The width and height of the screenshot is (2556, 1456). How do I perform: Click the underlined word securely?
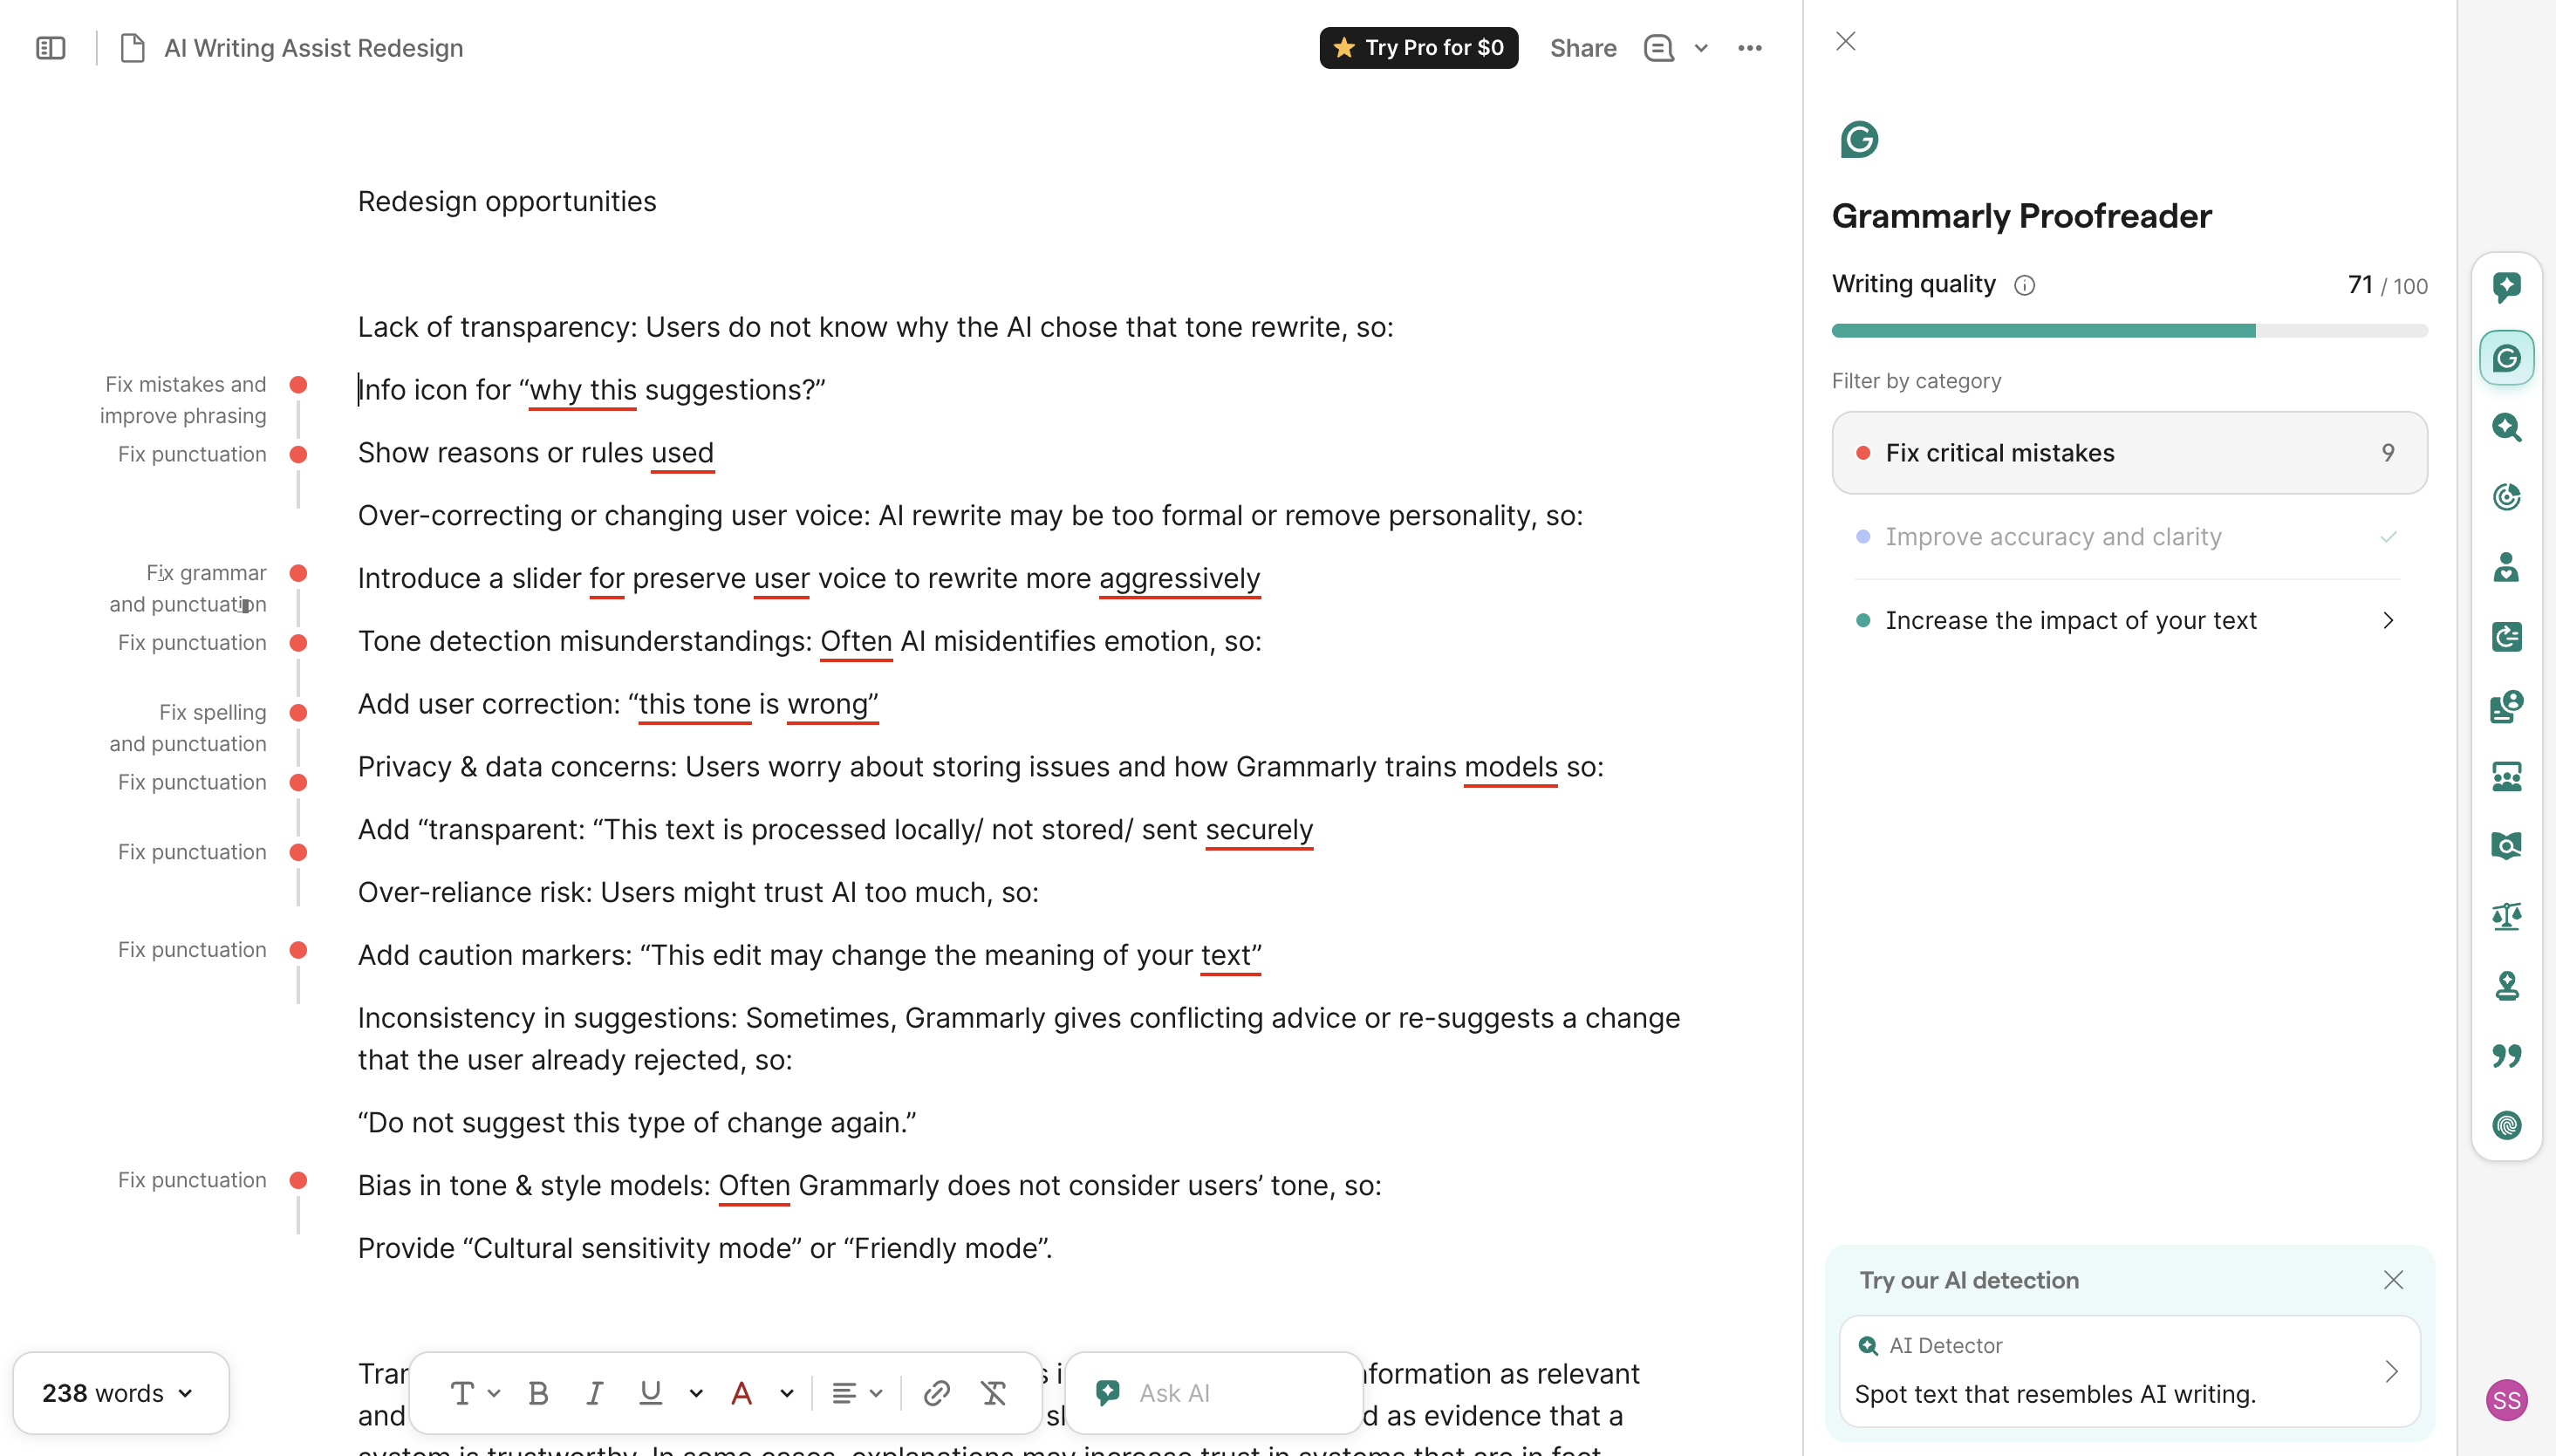coord(1259,830)
